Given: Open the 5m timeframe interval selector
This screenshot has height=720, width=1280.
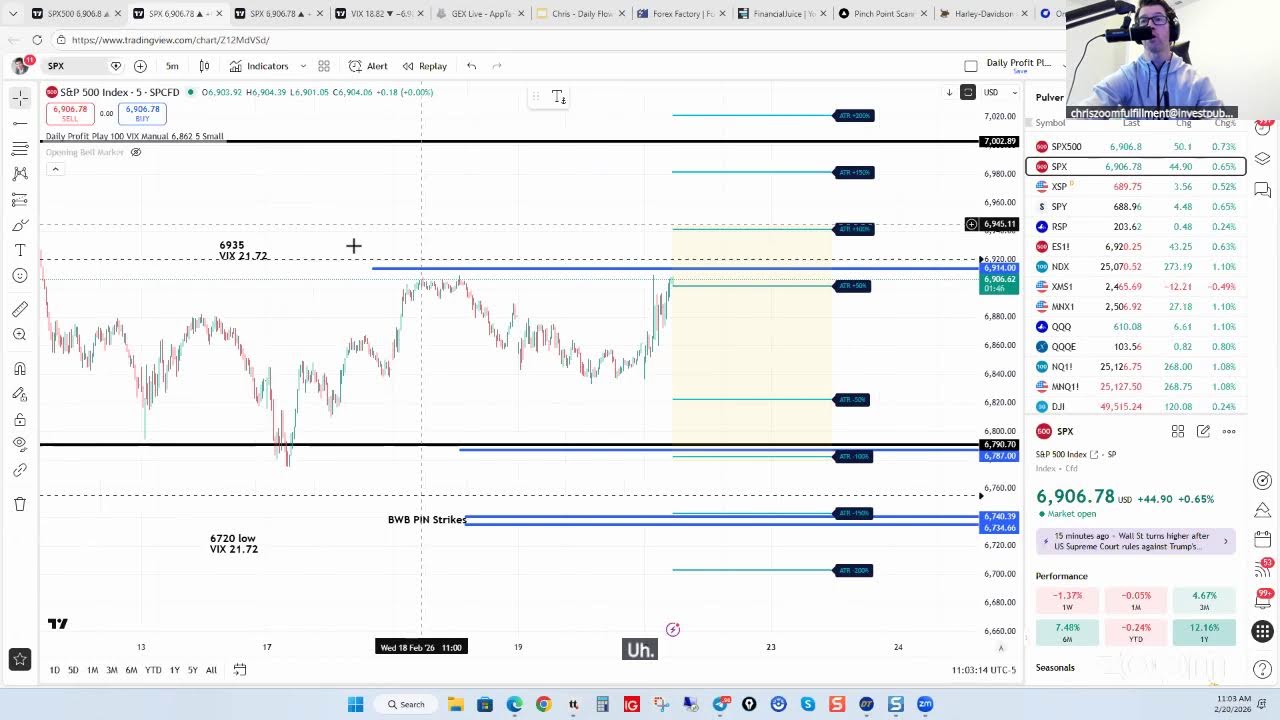Looking at the screenshot, I should tap(172, 66).
